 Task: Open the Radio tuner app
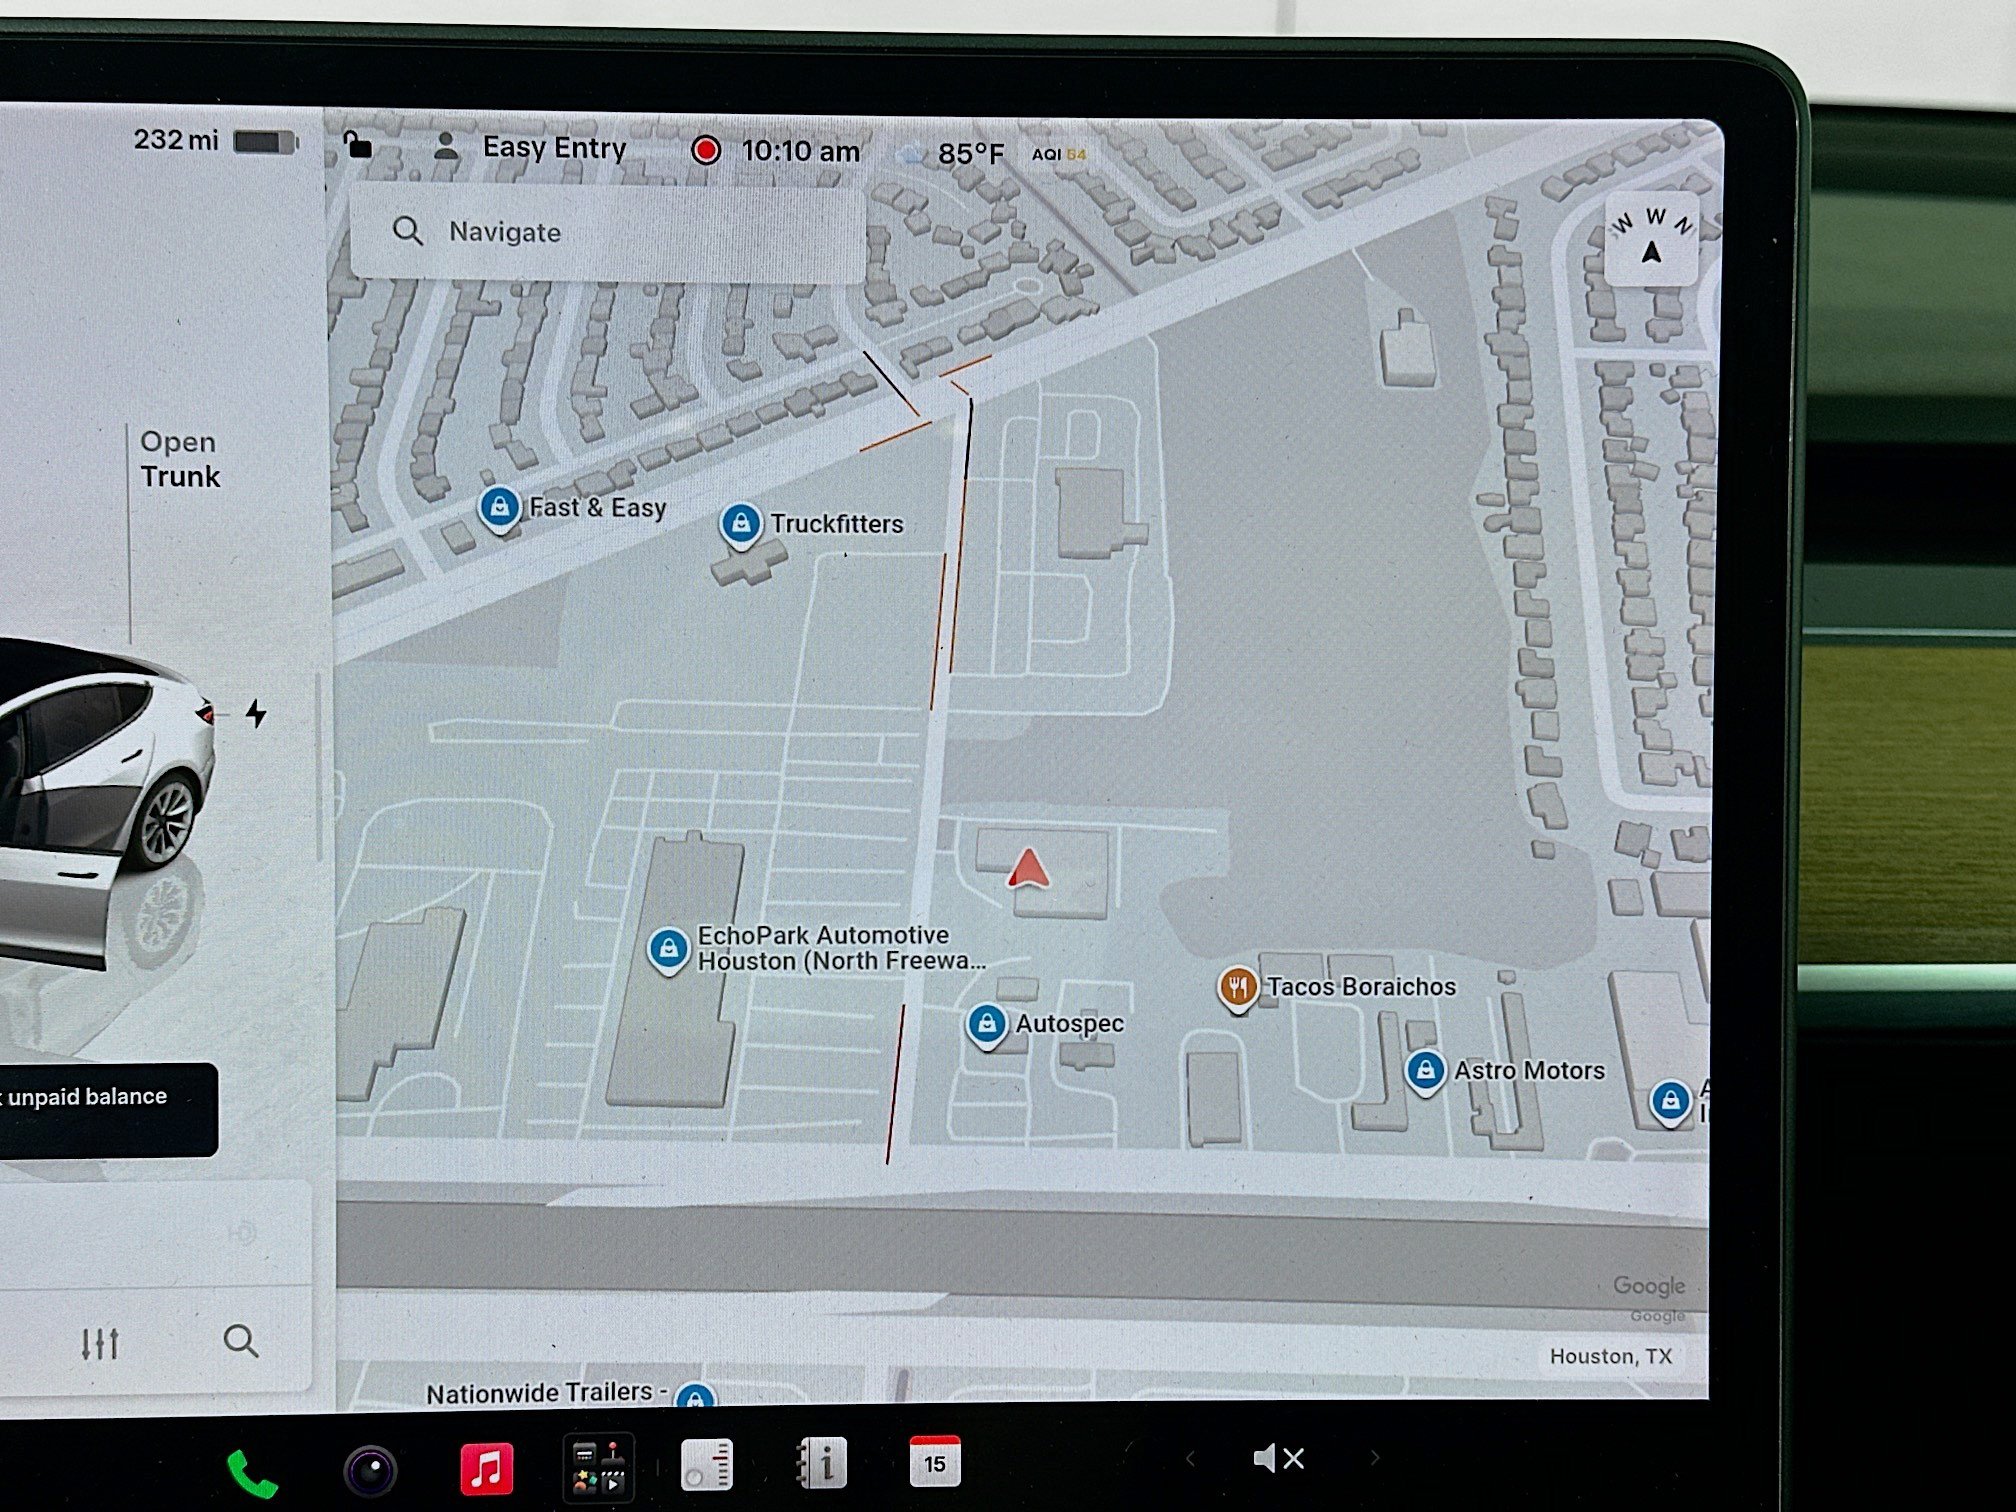tap(707, 1466)
